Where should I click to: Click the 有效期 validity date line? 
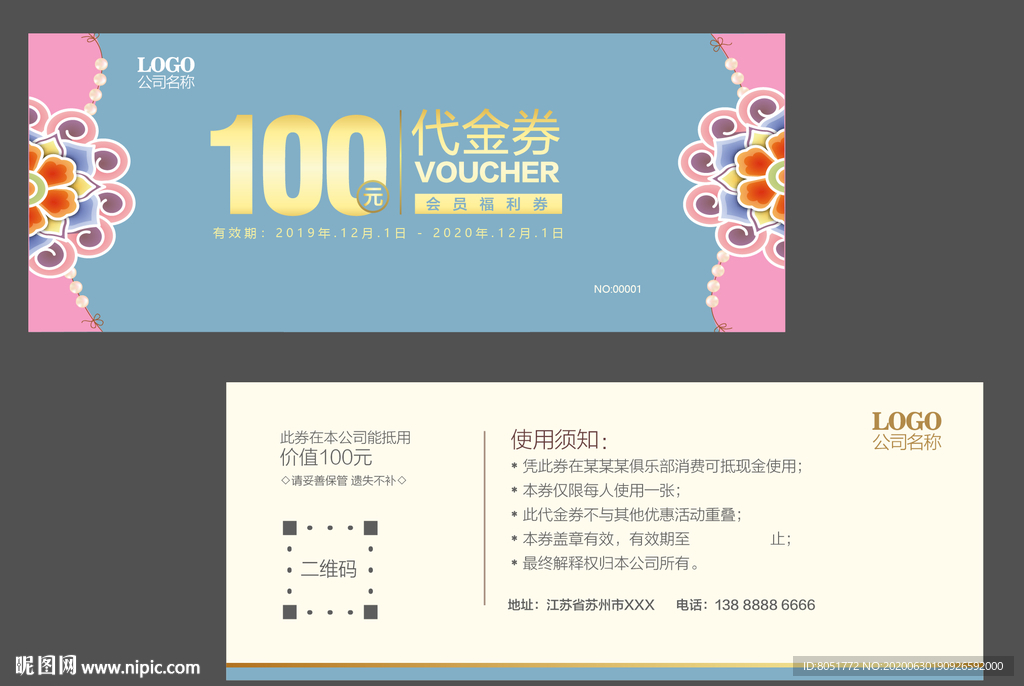click(389, 233)
